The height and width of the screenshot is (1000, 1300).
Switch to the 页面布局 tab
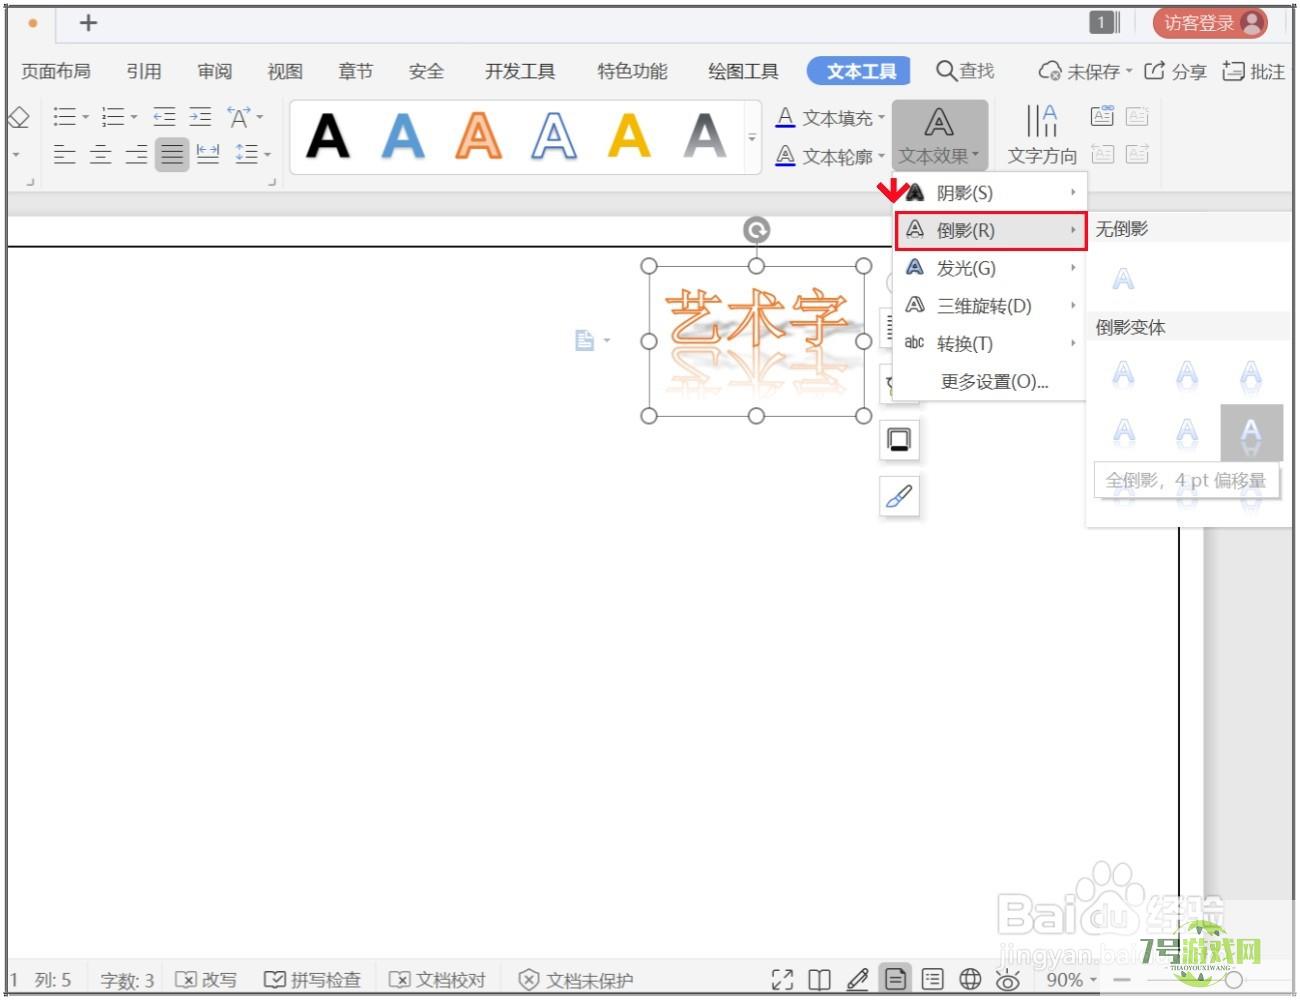[x=56, y=71]
